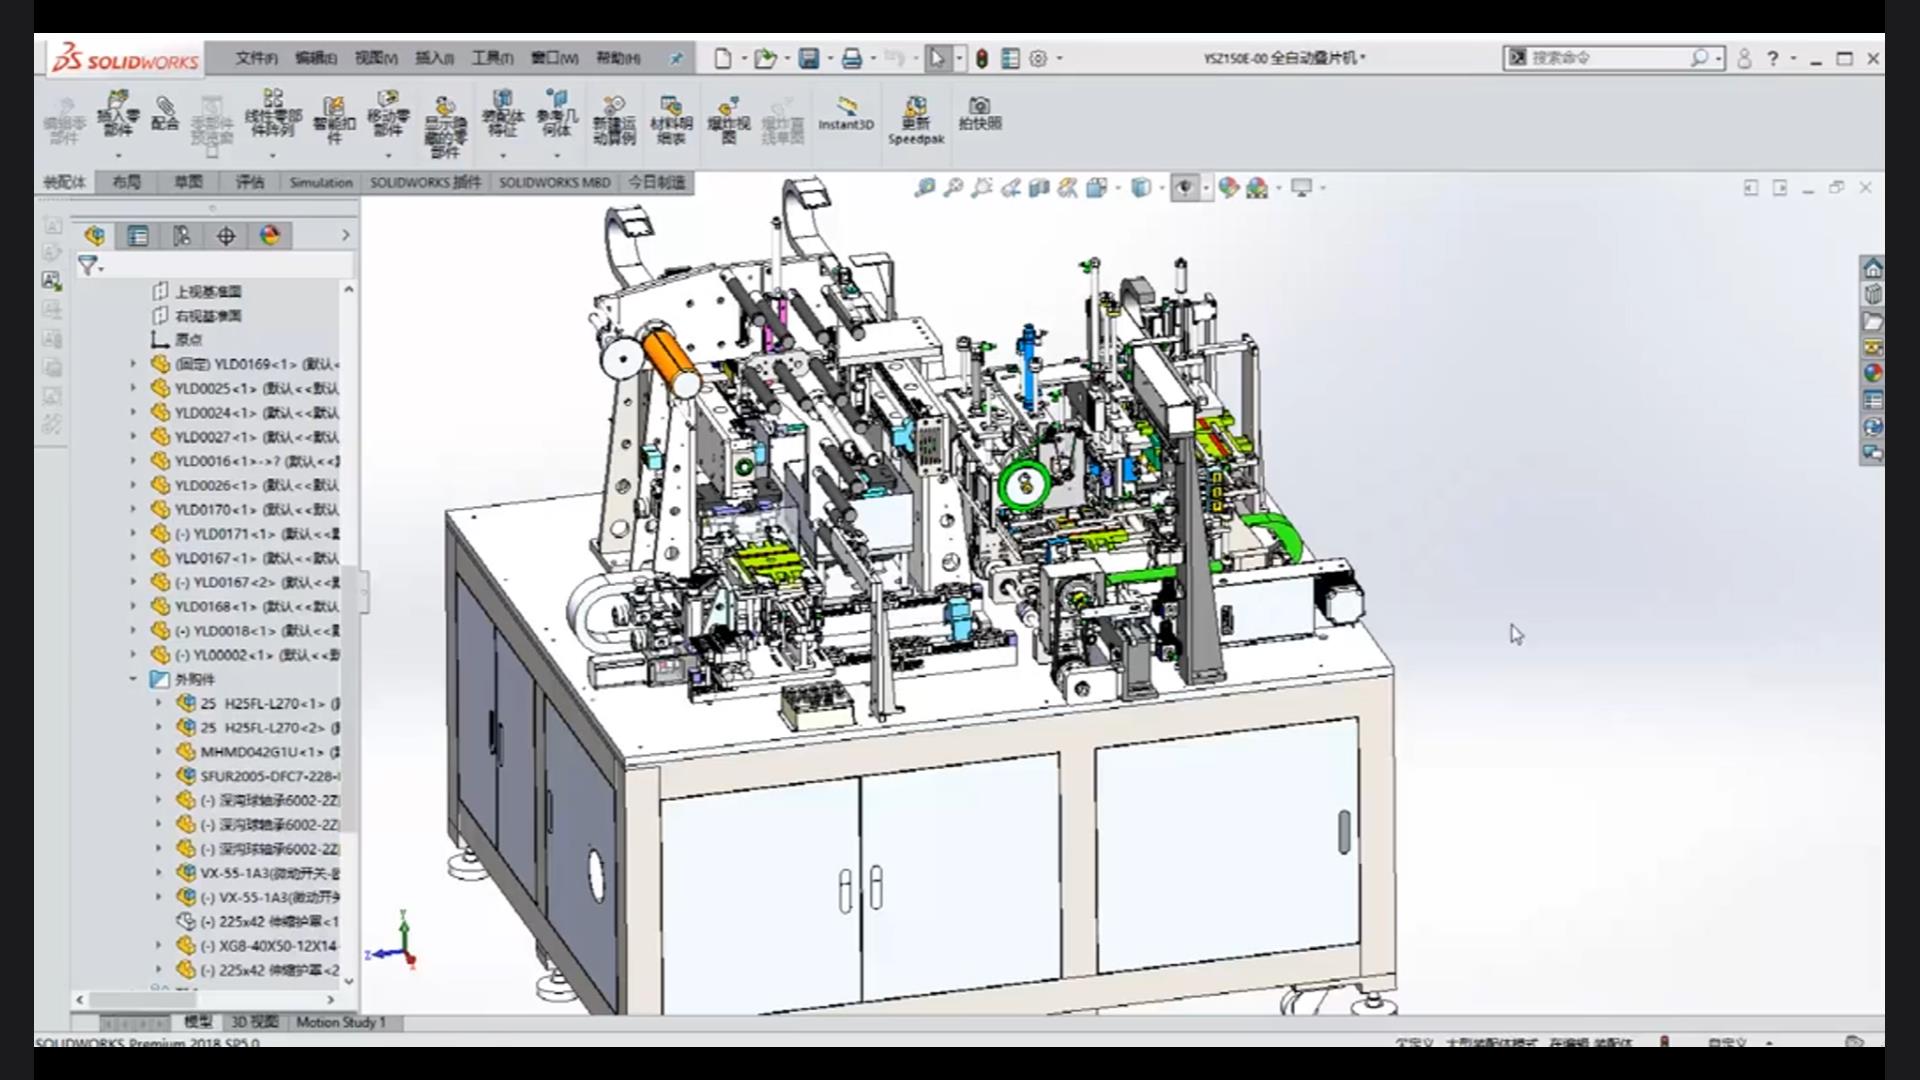Switch to the 评估 tab

pyautogui.click(x=249, y=182)
